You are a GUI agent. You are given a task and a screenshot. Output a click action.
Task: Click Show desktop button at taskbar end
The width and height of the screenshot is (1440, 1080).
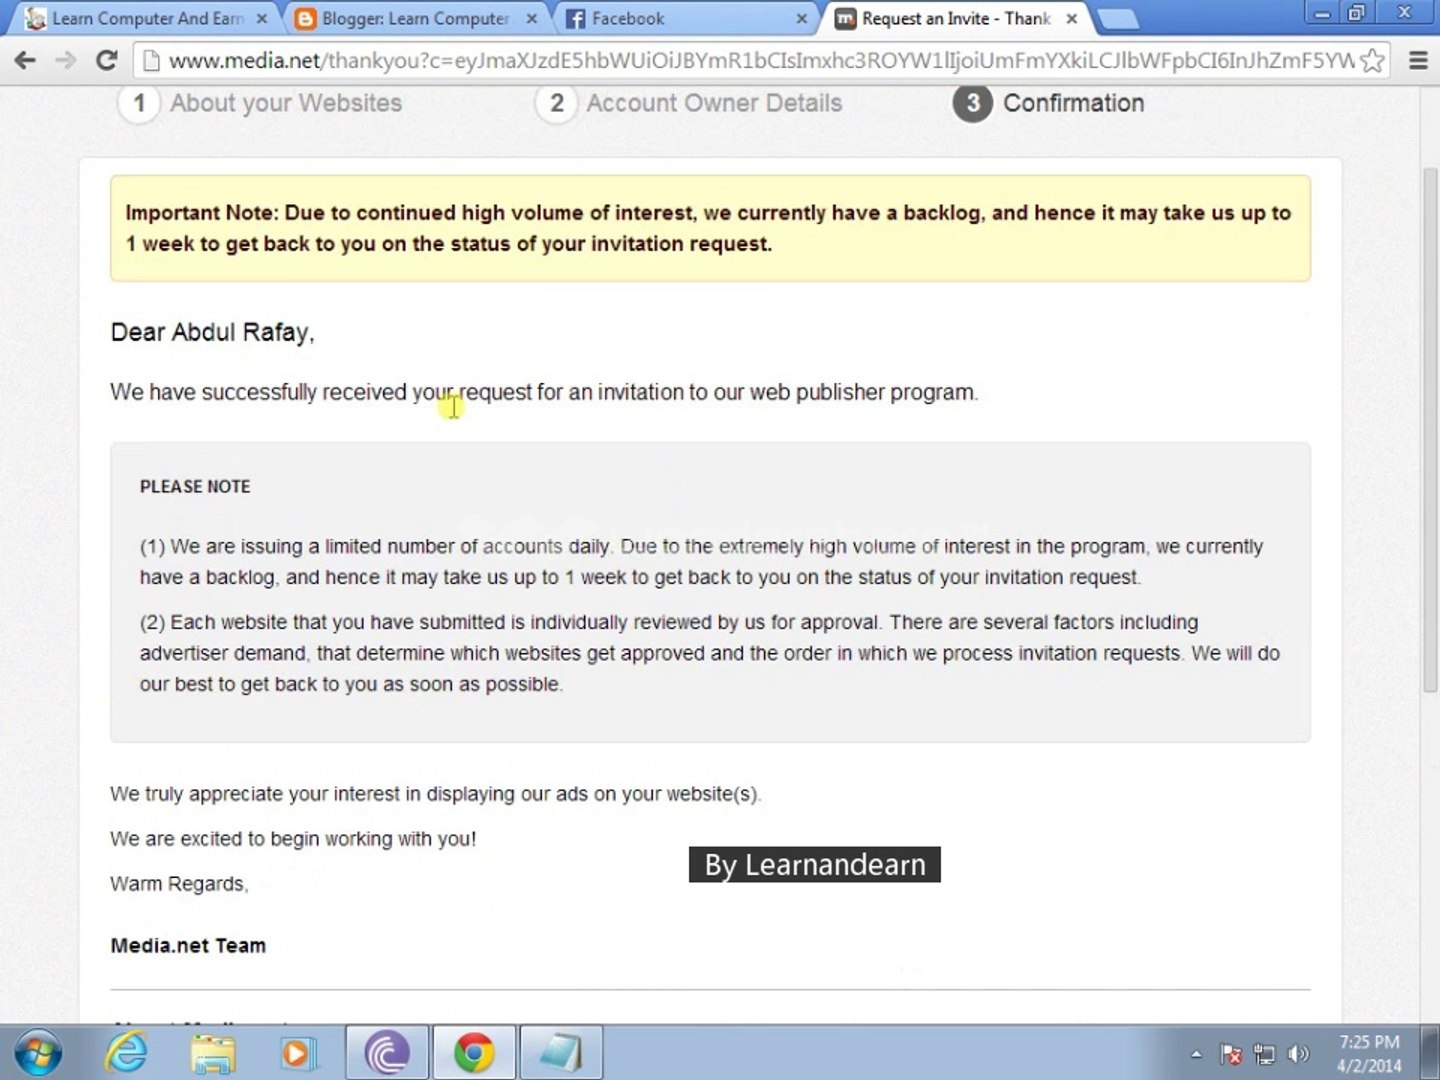click(x=1431, y=1052)
